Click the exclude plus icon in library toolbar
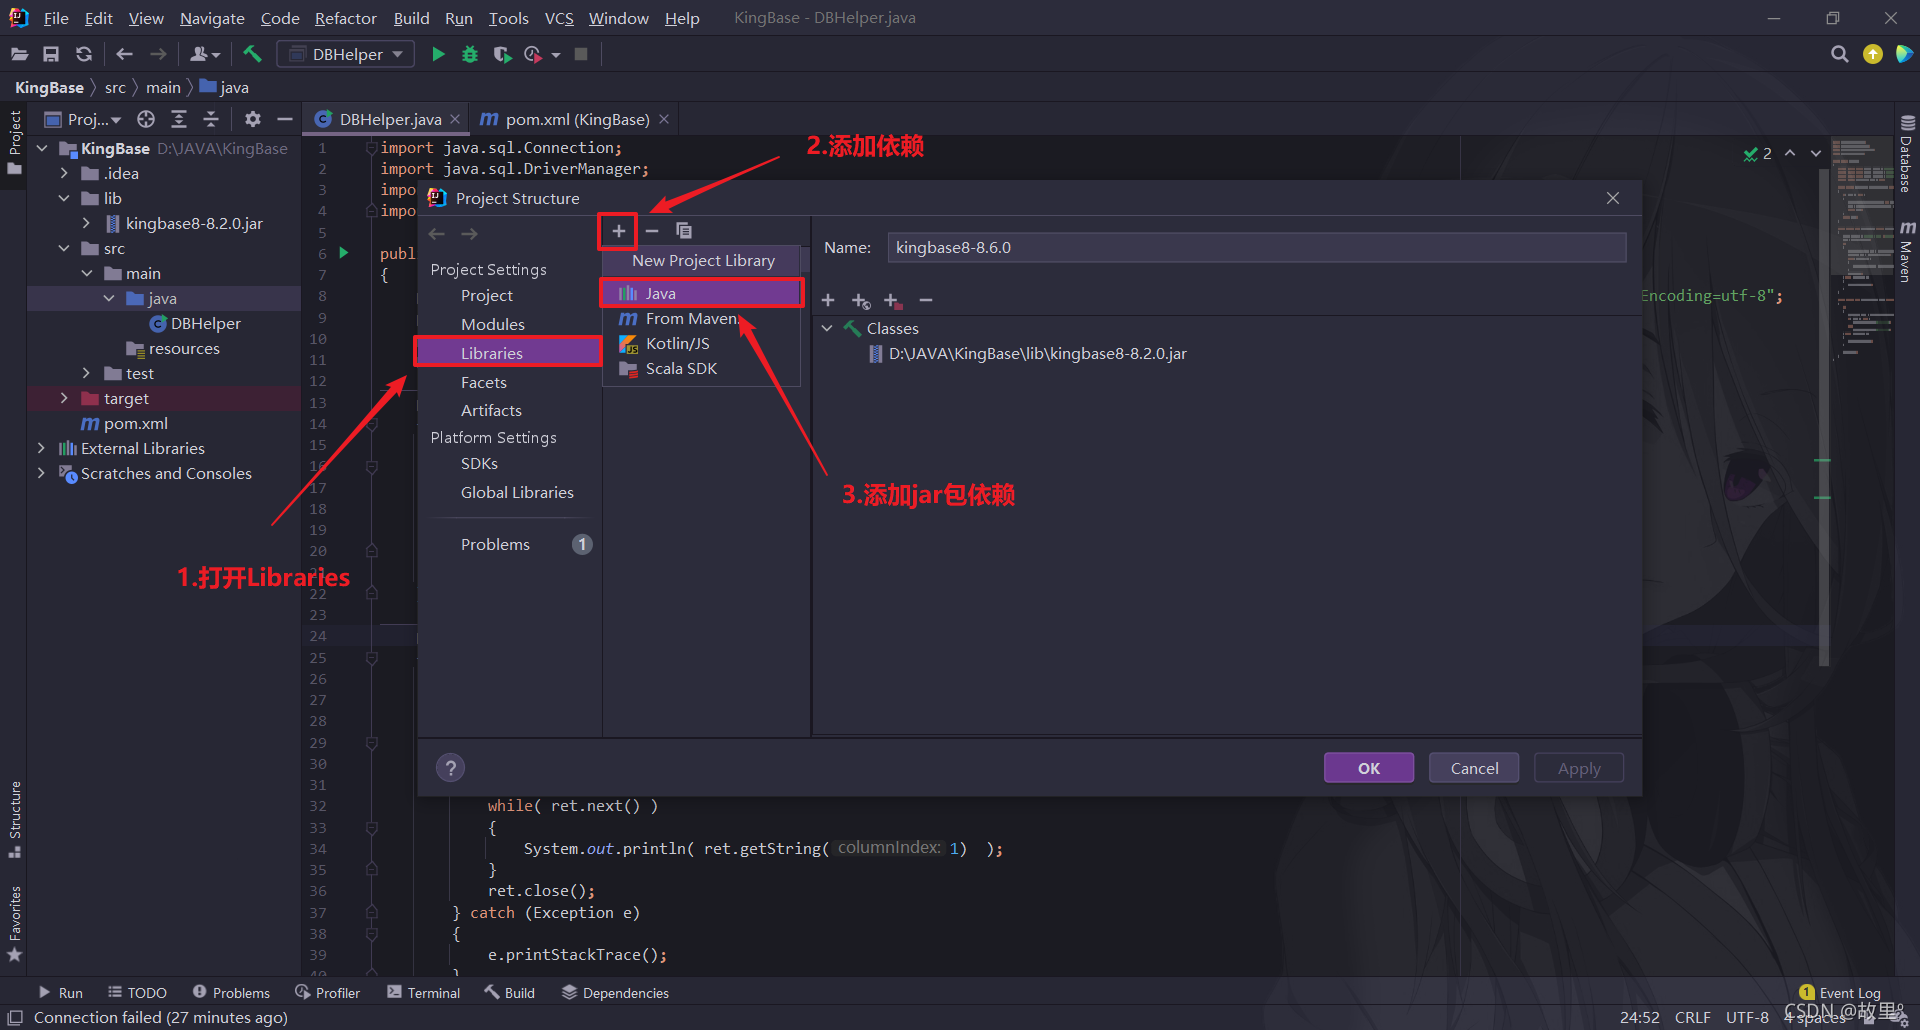The image size is (1920, 1030). click(x=893, y=300)
